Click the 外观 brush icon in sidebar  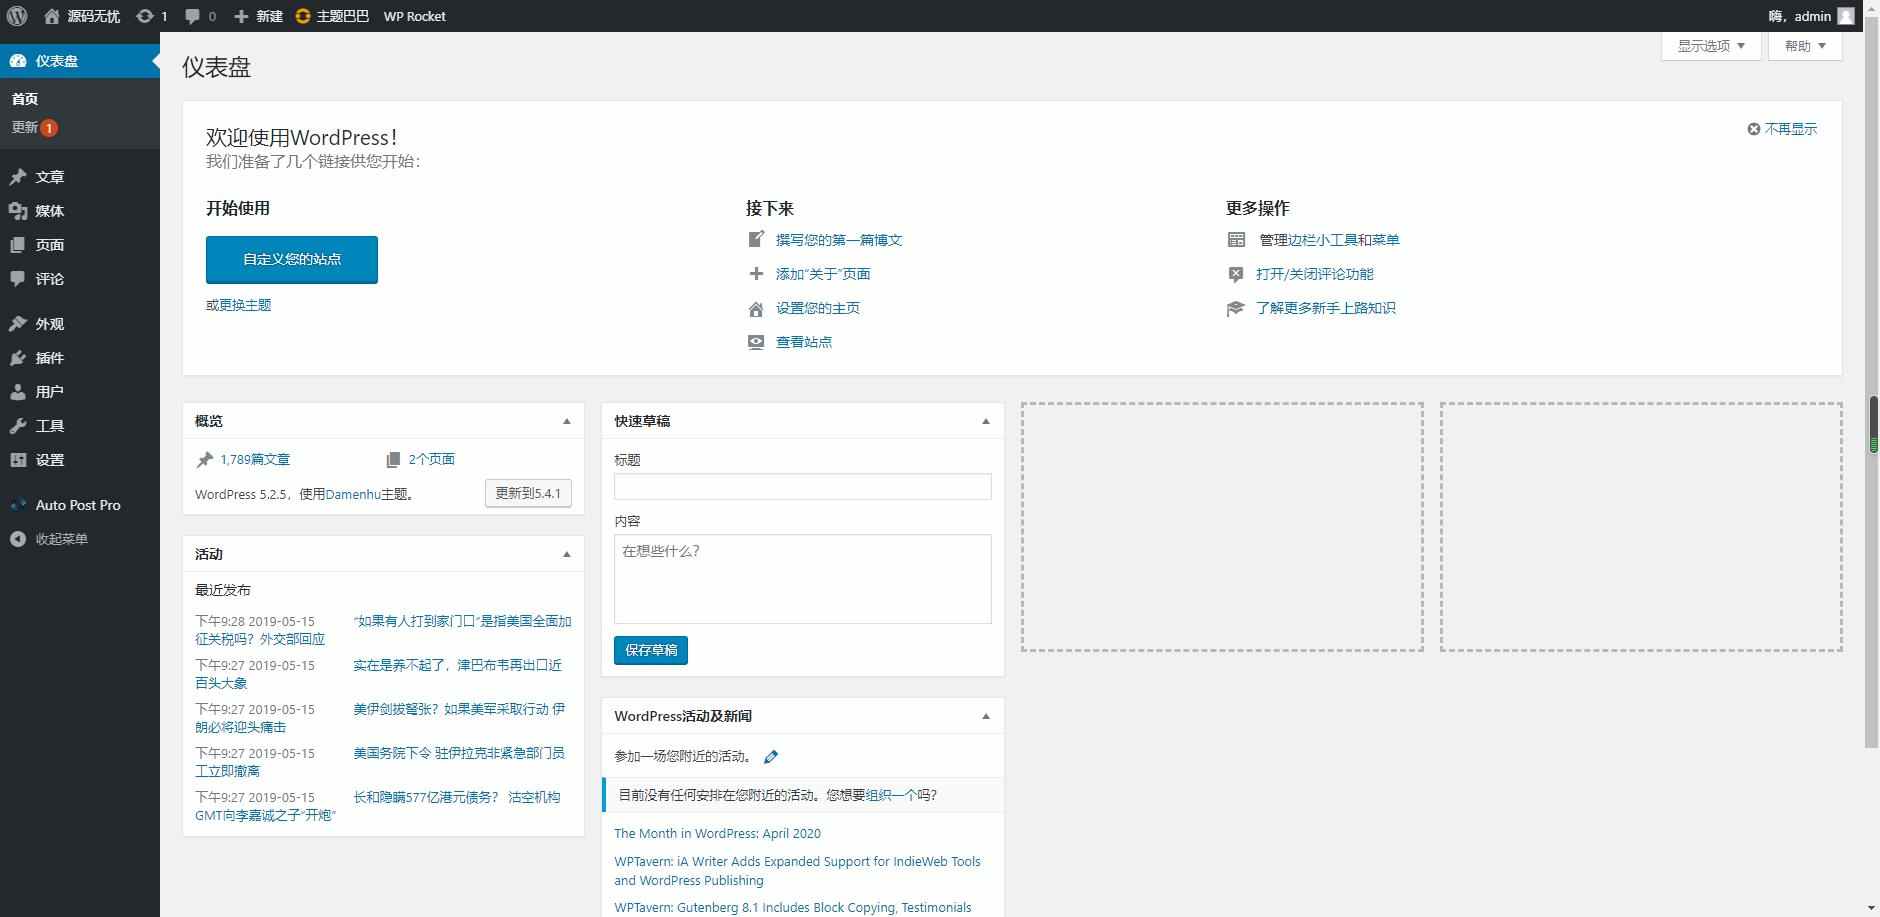[x=18, y=324]
